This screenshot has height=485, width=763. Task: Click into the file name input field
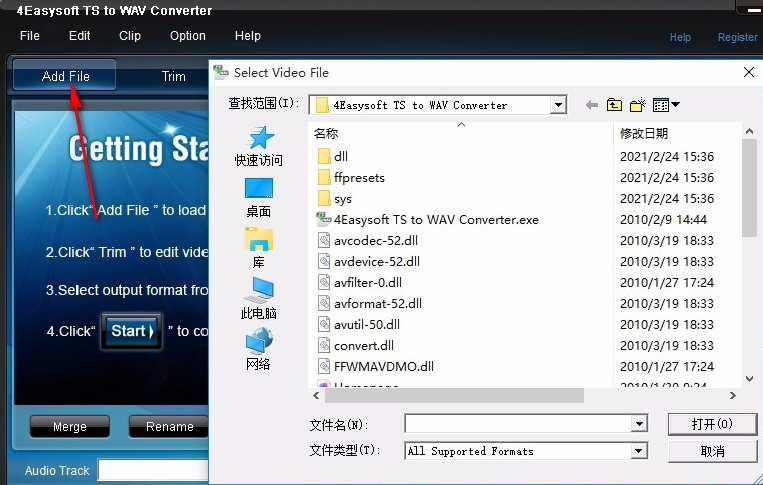pyautogui.click(x=519, y=424)
